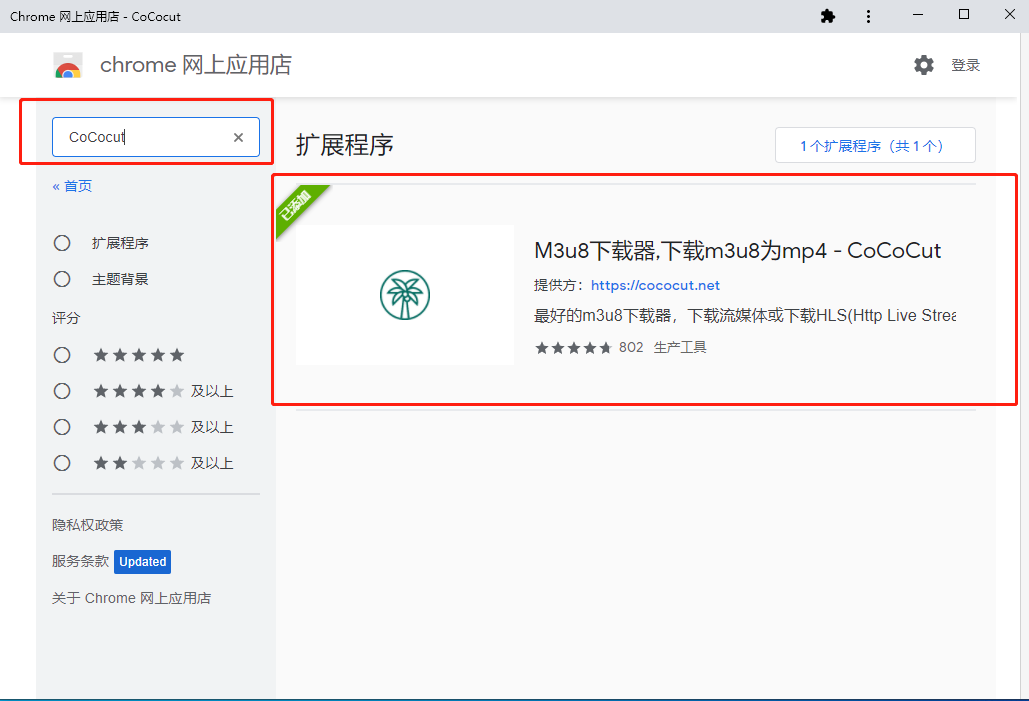Choose four stars and above filter

click(62, 391)
